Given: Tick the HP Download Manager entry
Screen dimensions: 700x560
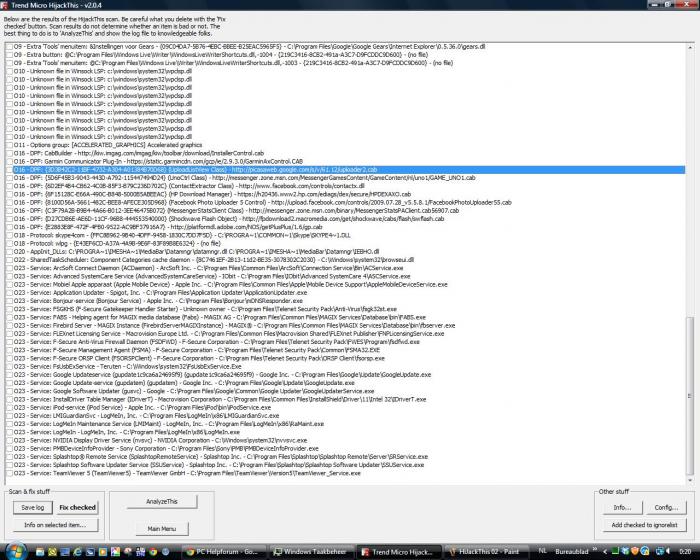Looking at the screenshot, I should point(9,194).
